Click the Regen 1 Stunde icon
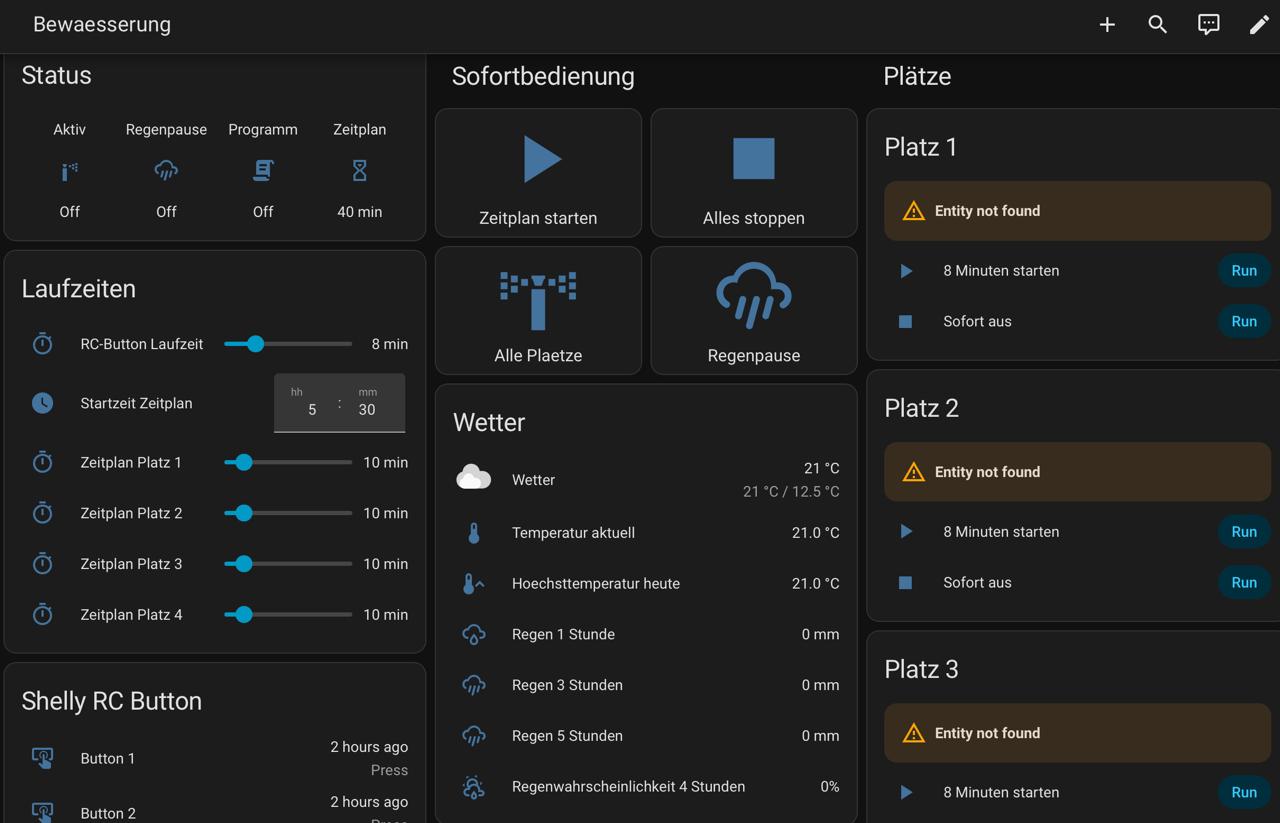Image resolution: width=1280 pixels, height=823 pixels. 474,634
